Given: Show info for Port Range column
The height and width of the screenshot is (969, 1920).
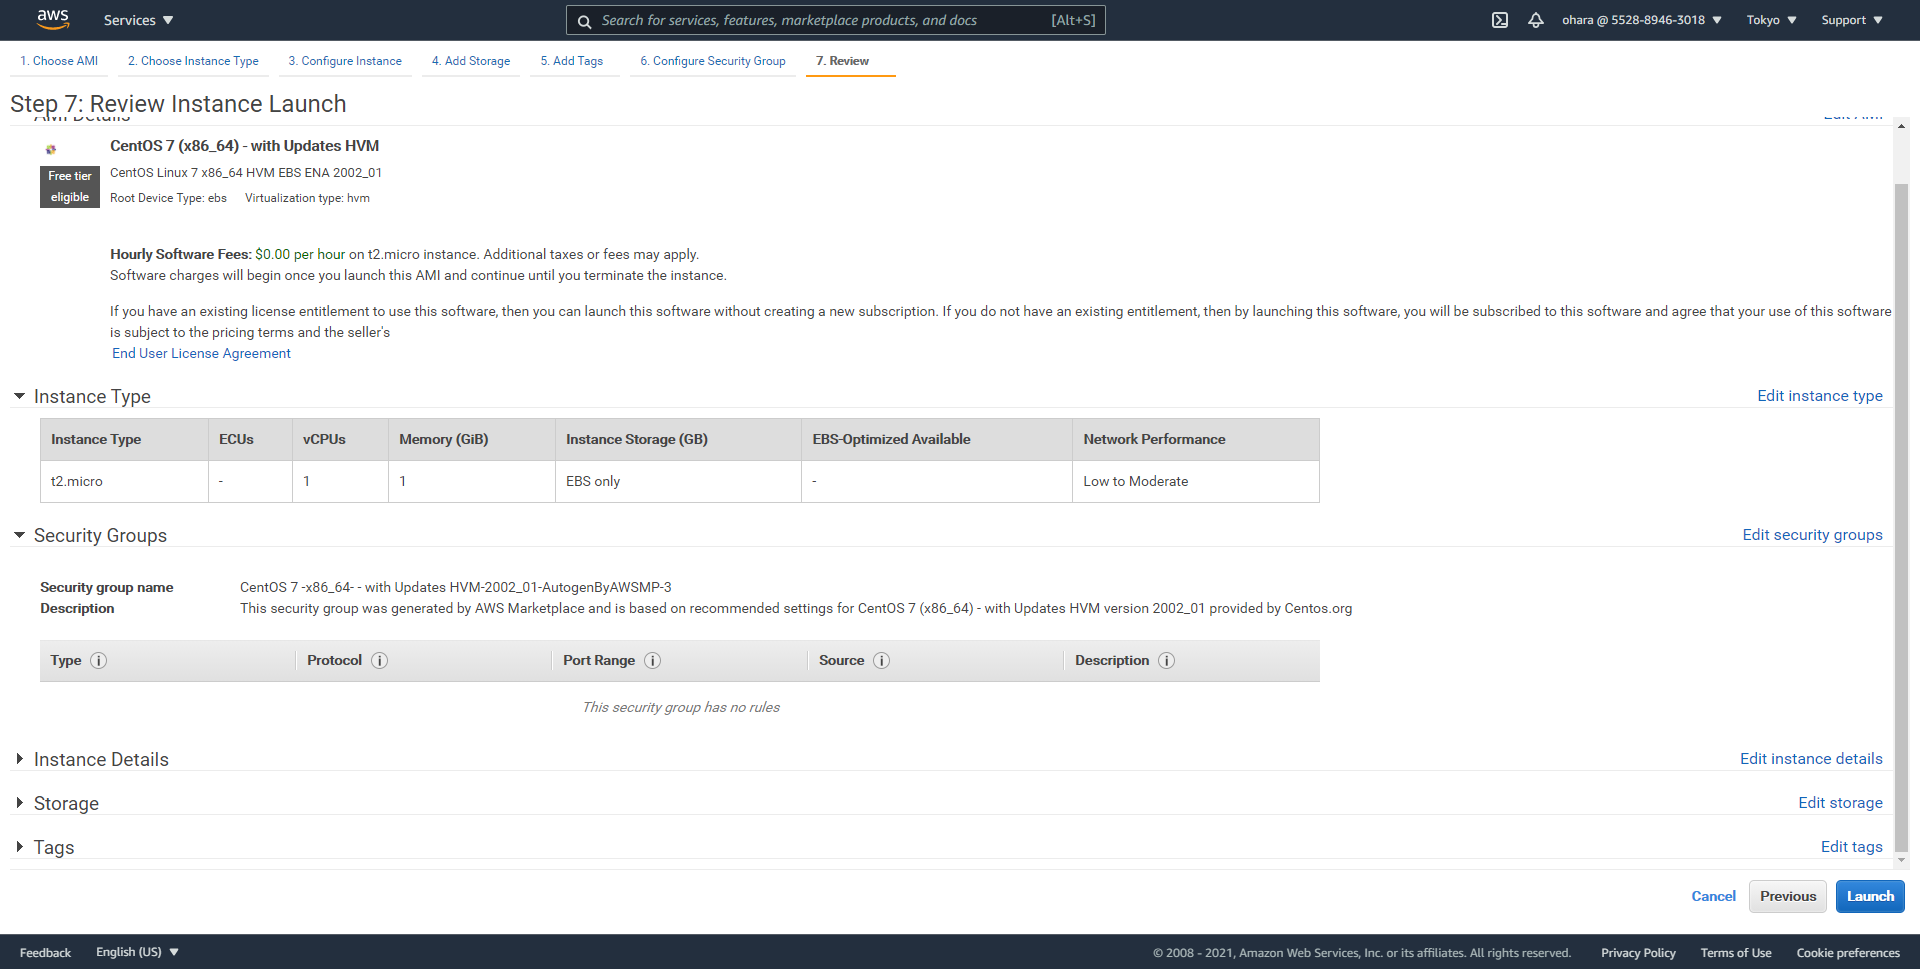Looking at the screenshot, I should point(653,661).
